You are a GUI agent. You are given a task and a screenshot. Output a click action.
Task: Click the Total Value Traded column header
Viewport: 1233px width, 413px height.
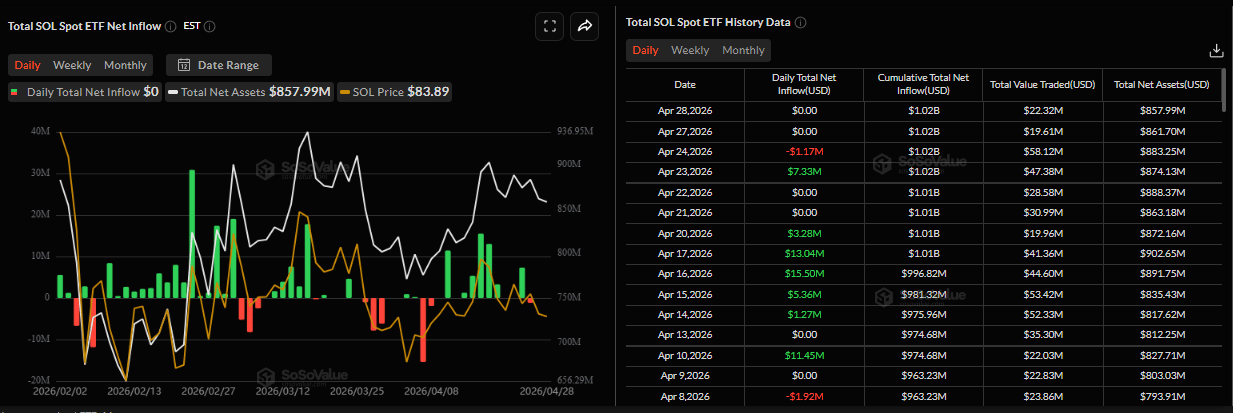click(1043, 84)
